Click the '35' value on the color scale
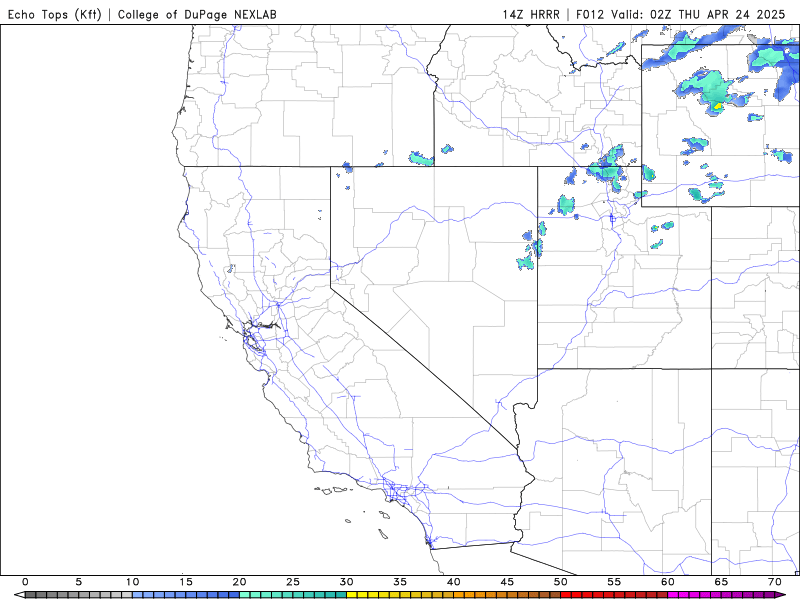Screen dimensions: 800x600 tap(400, 582)
